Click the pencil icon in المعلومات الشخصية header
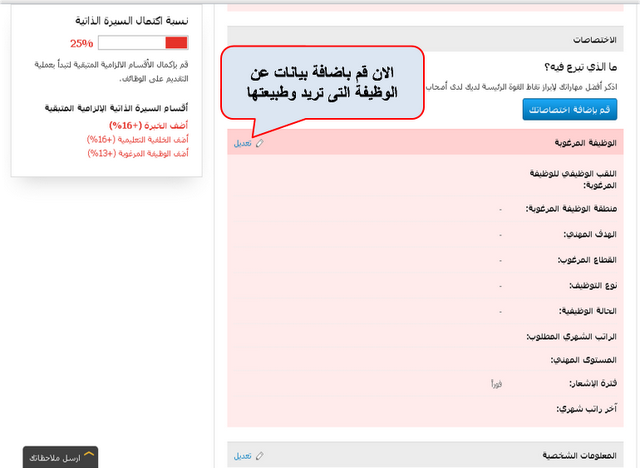Screen dimensions: 640x468 click(260, 456)
